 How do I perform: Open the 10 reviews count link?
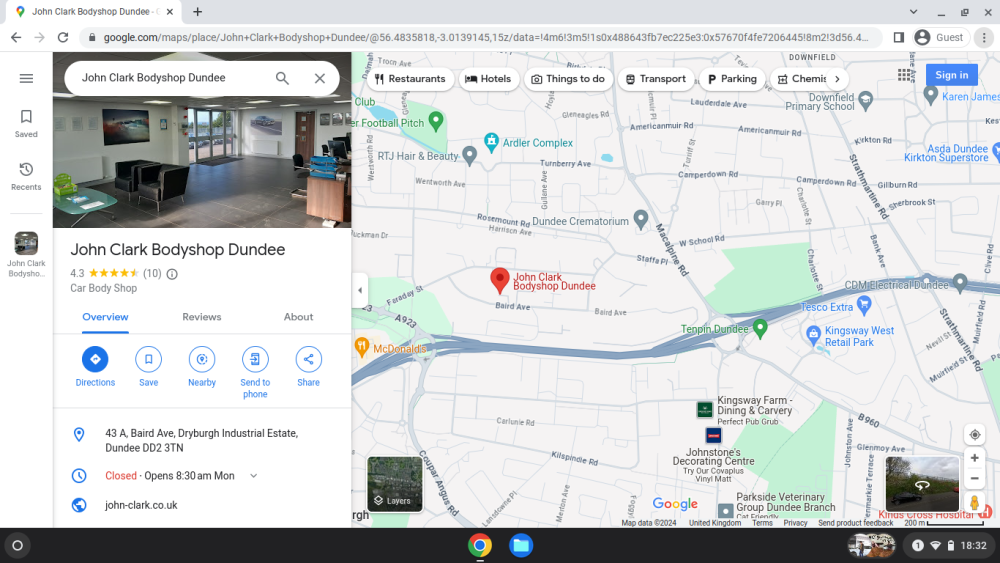coord(152,274)
